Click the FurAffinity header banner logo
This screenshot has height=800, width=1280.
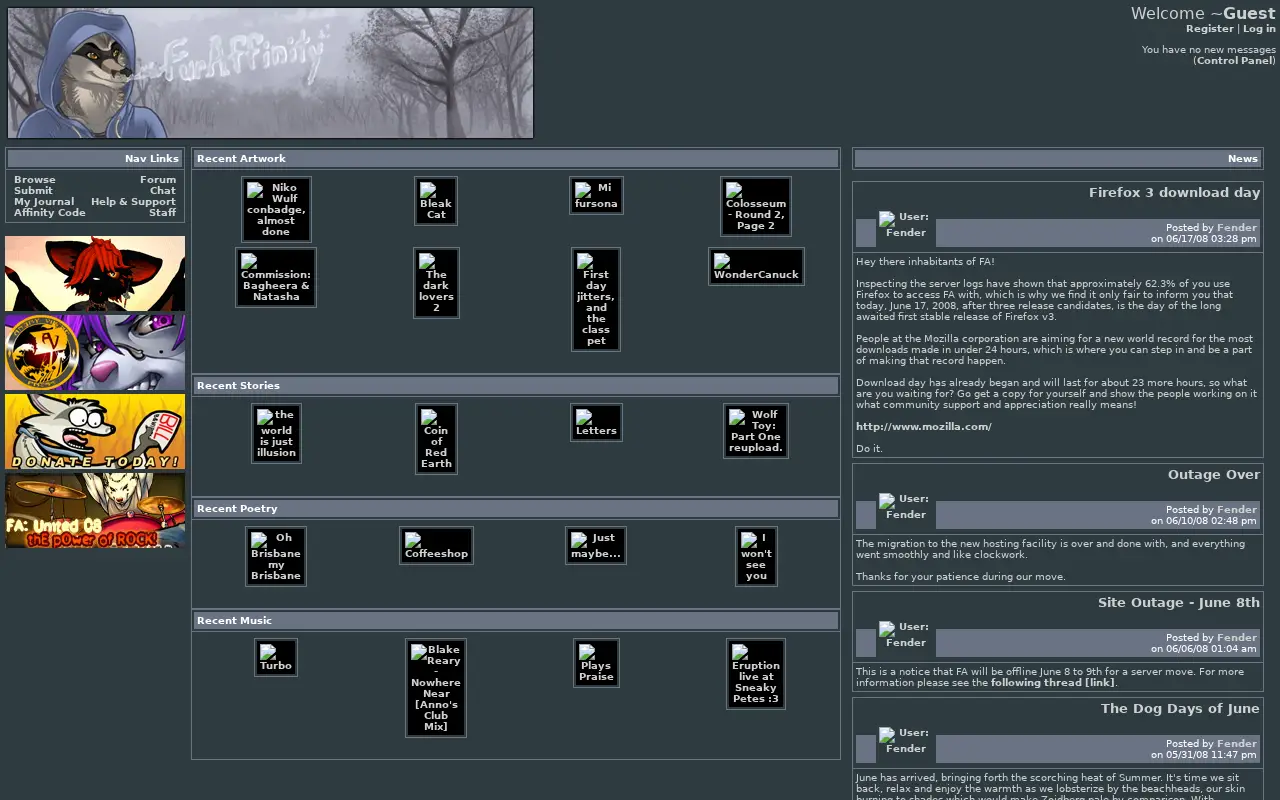tap(270, 73)
